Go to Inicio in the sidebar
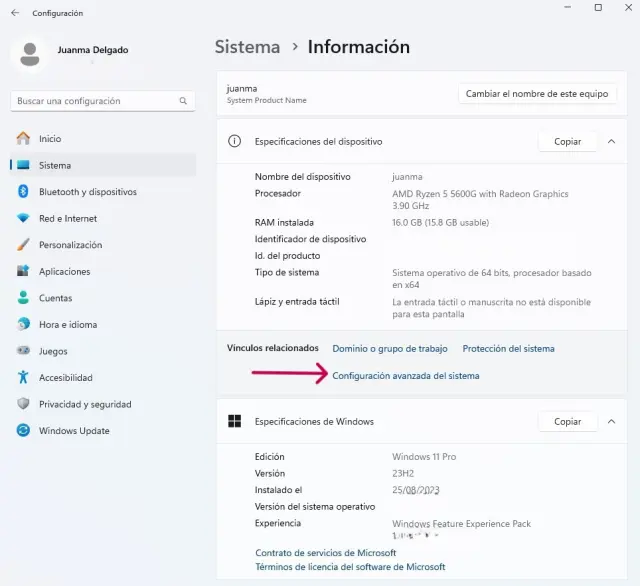 pyautogui.click(x=50, y=139)
